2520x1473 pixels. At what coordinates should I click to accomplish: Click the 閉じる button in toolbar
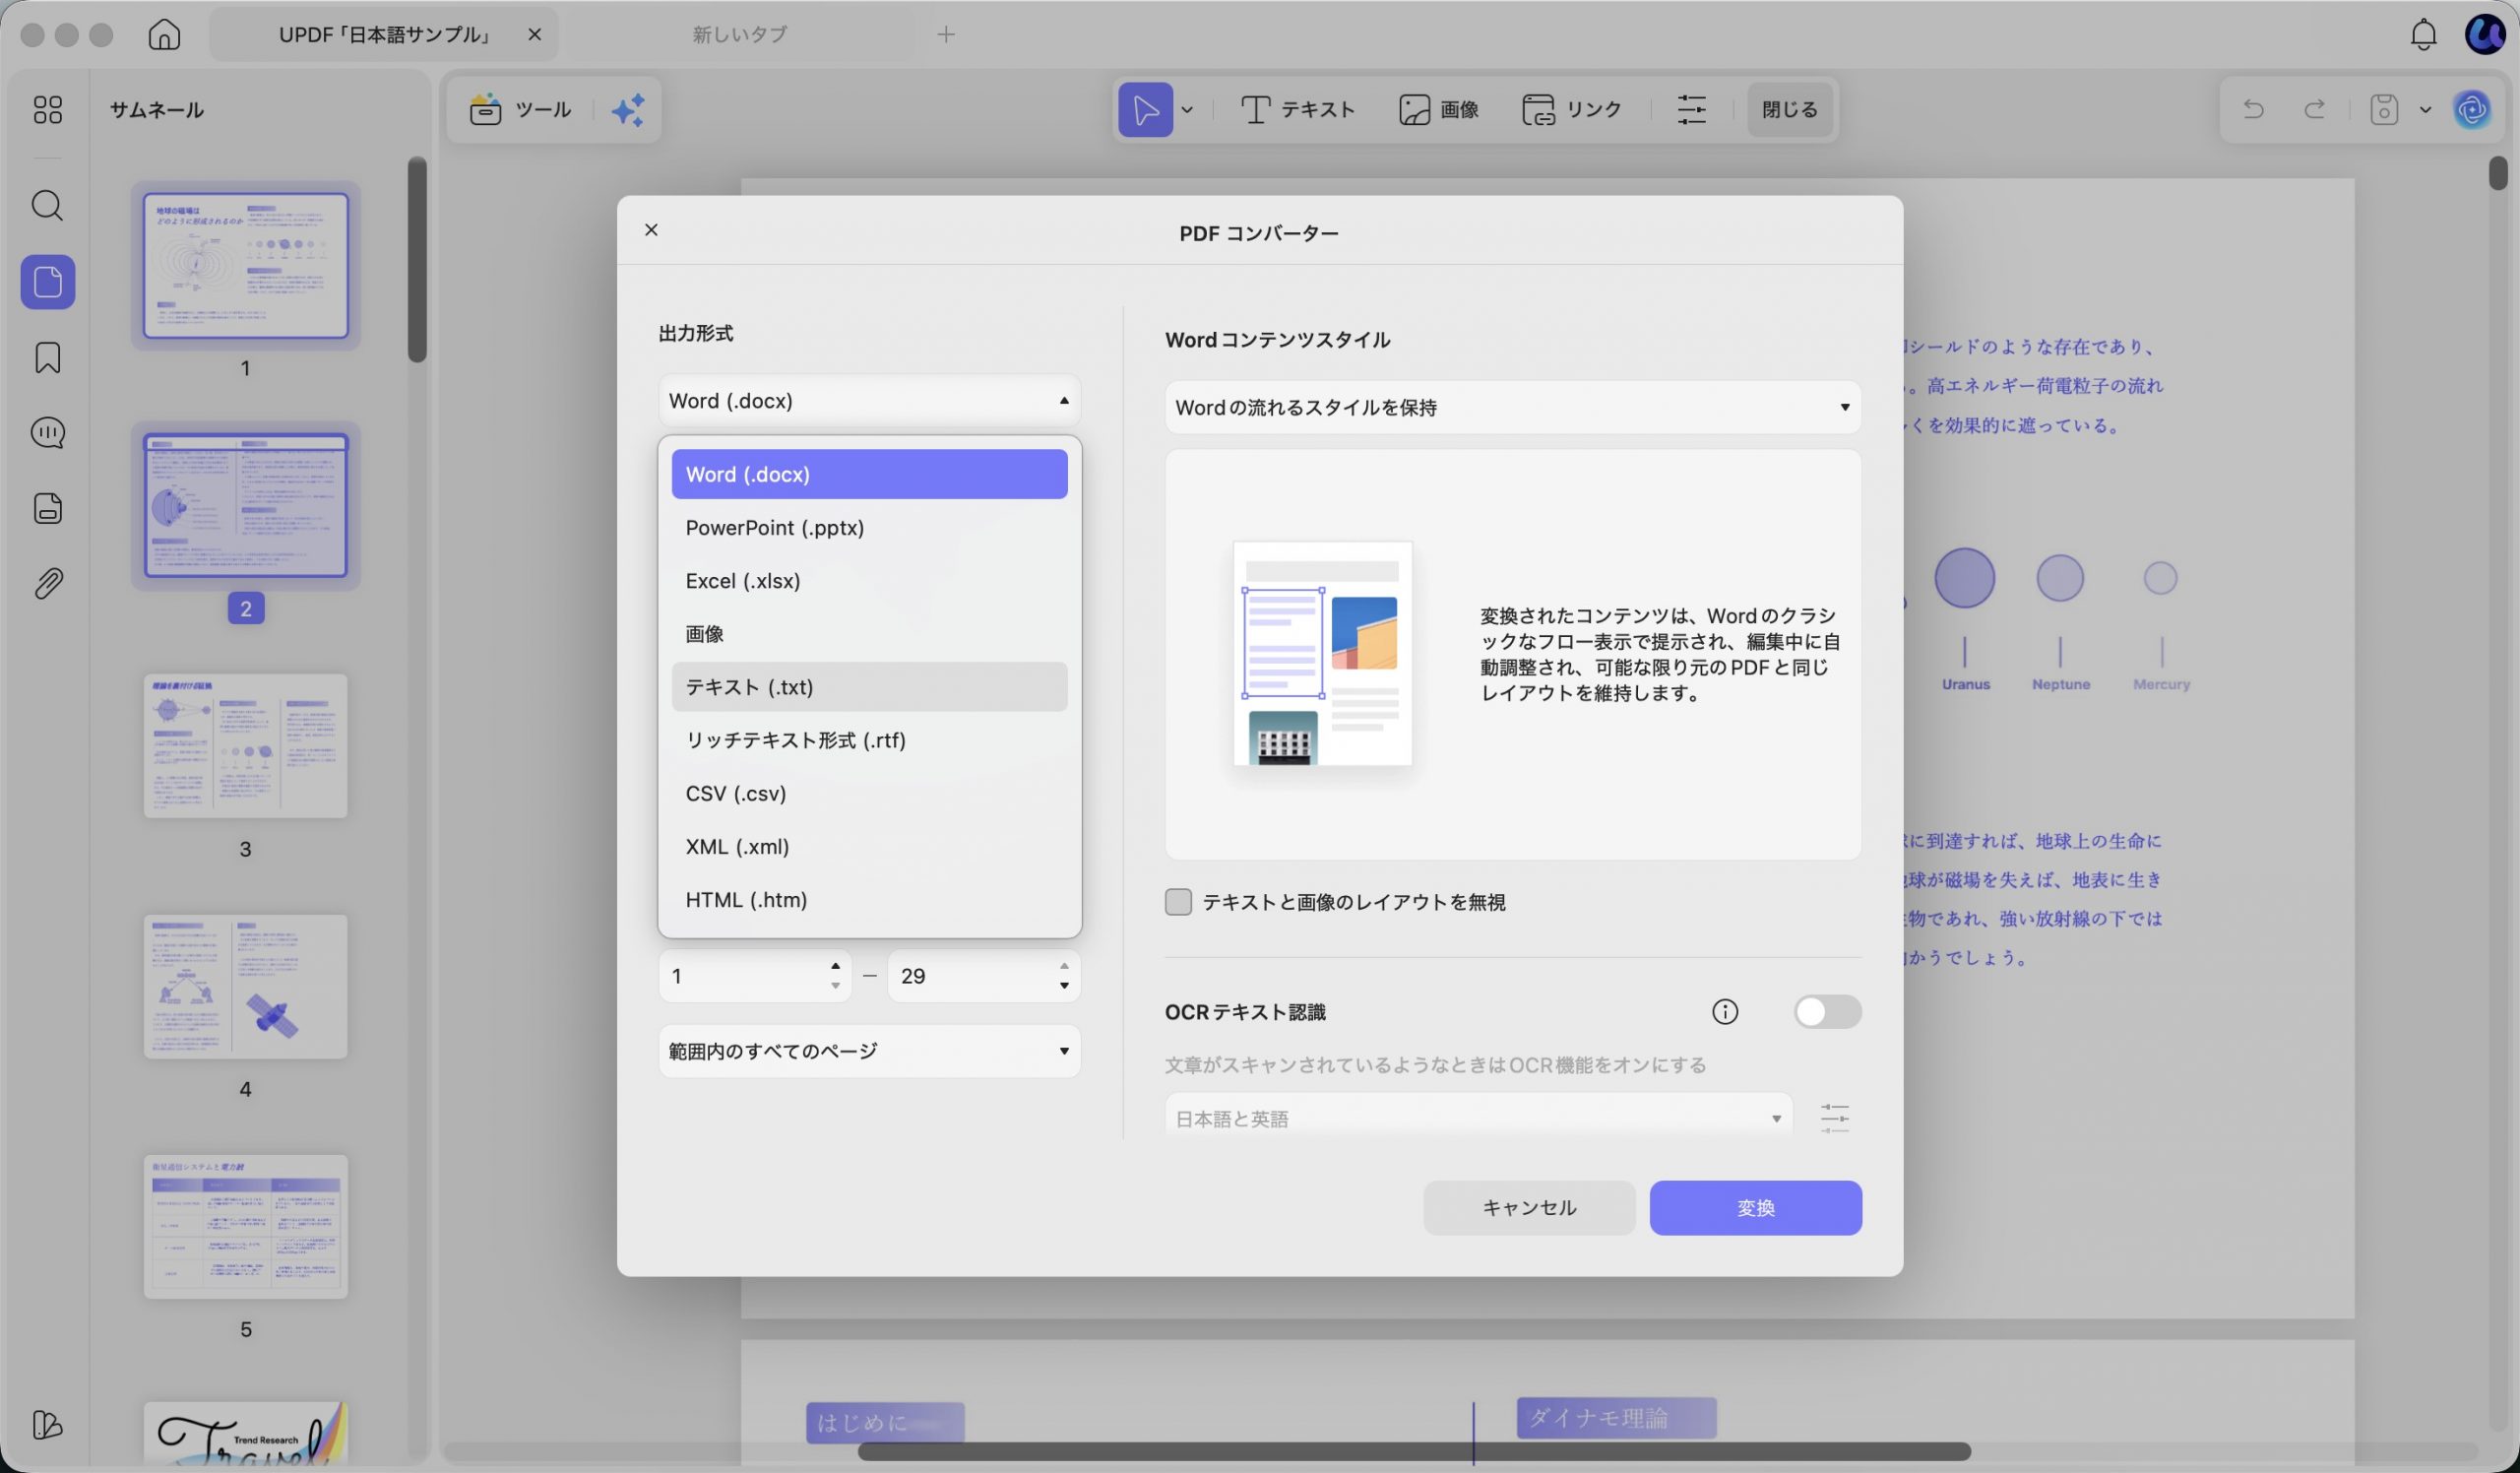pyautogui.click(x=1789, y=109)
